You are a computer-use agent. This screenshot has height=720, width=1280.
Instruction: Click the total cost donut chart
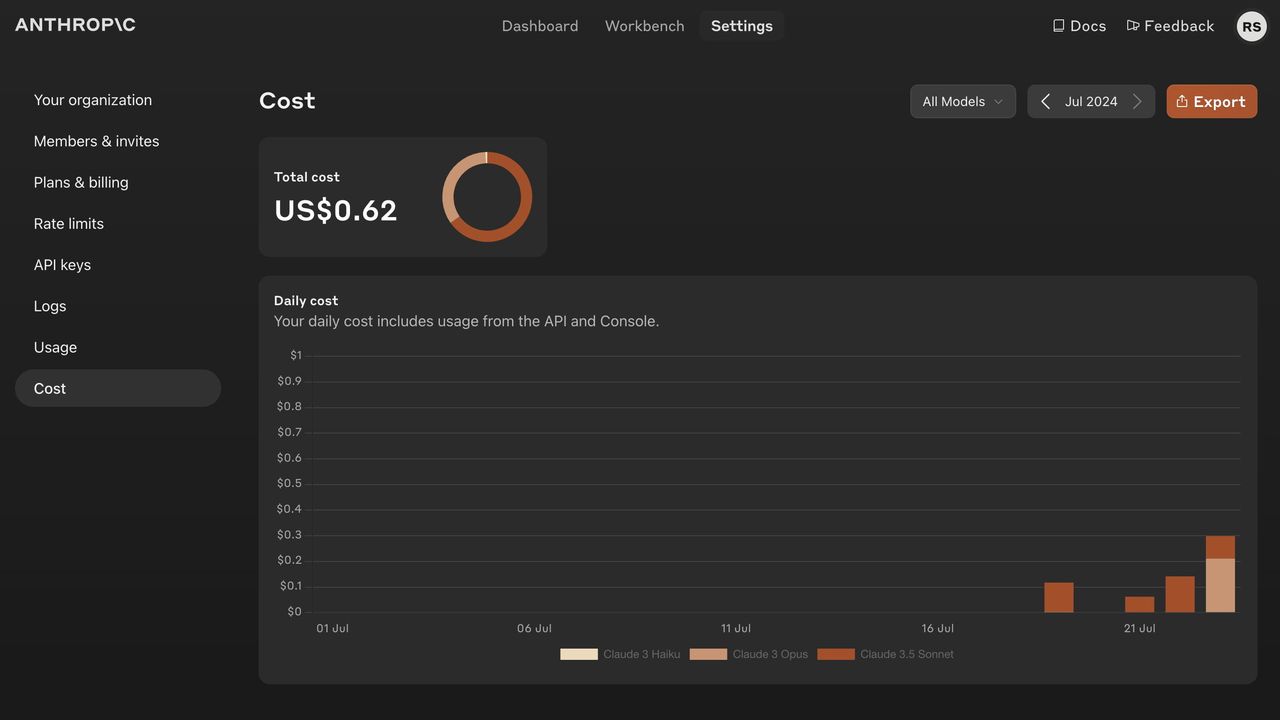(x=487, y=197)
